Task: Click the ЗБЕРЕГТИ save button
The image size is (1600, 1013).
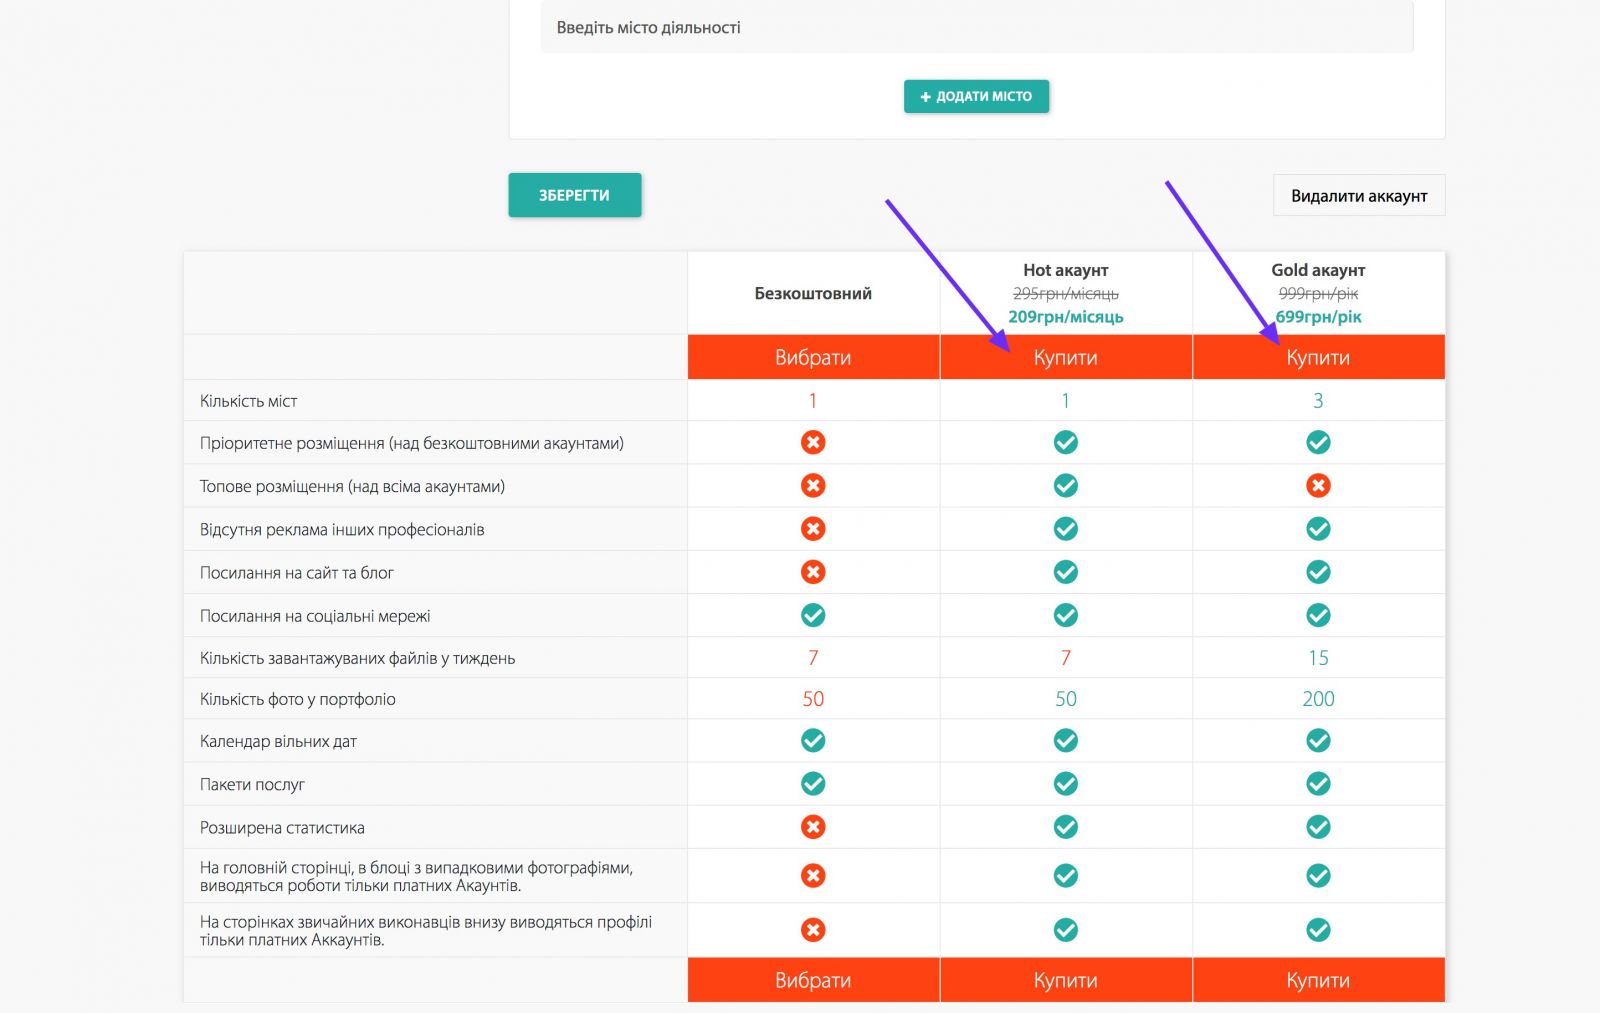Action: tap(574, 195)
